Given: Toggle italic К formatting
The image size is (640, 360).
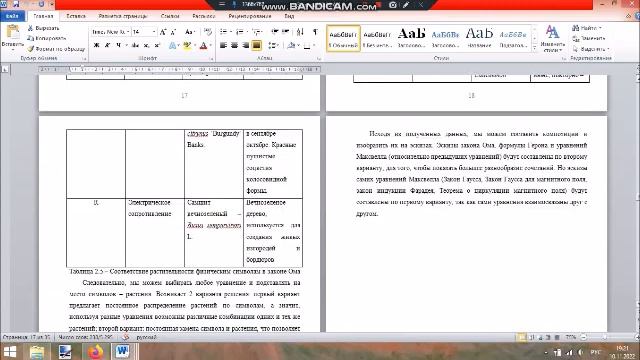Looking at the screenshot, I should [107, 45].
